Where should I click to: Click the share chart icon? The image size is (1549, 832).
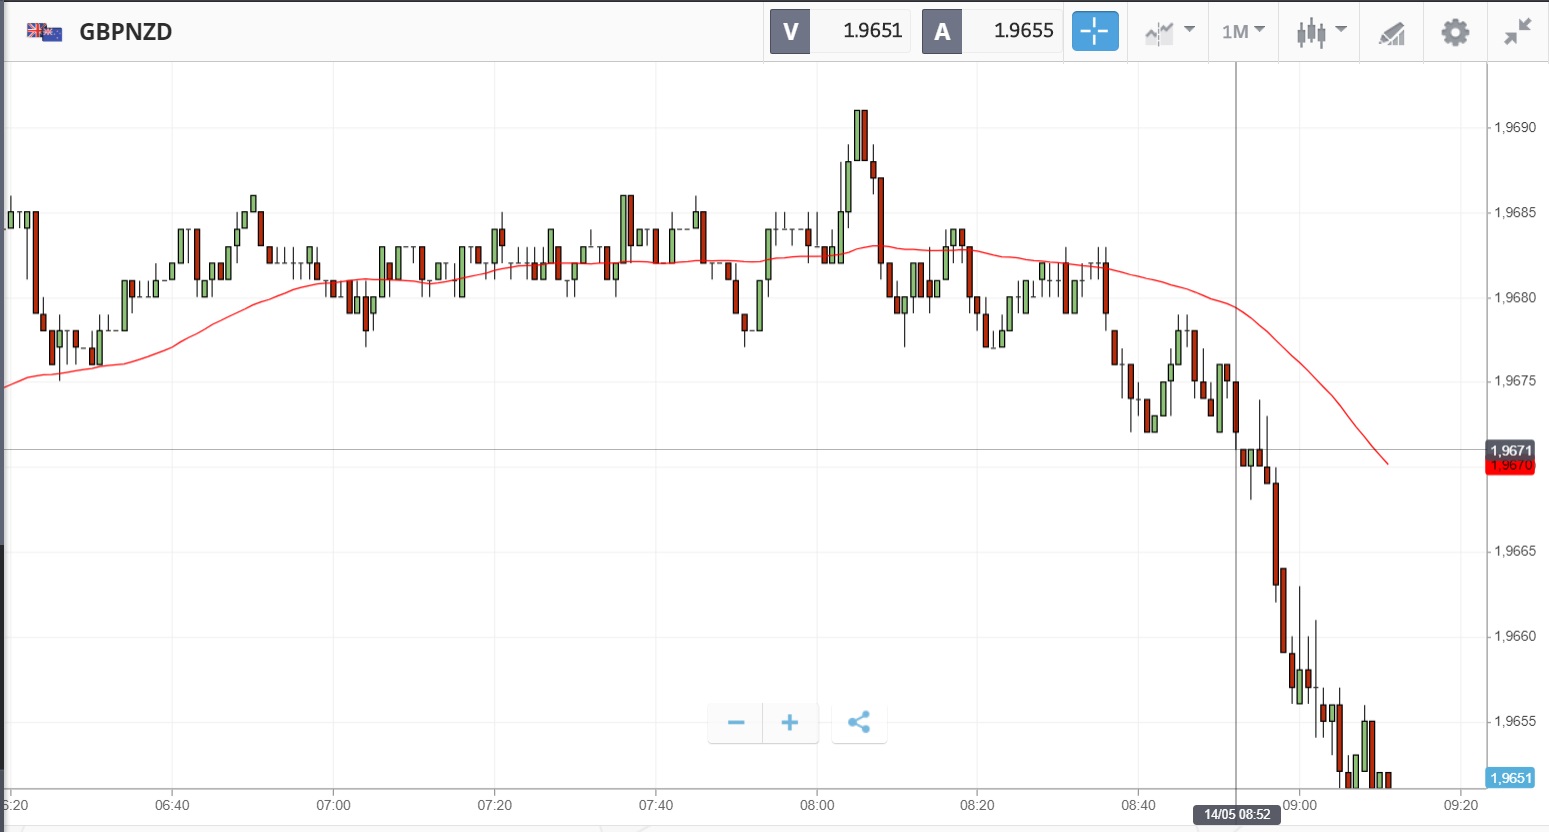858,722
